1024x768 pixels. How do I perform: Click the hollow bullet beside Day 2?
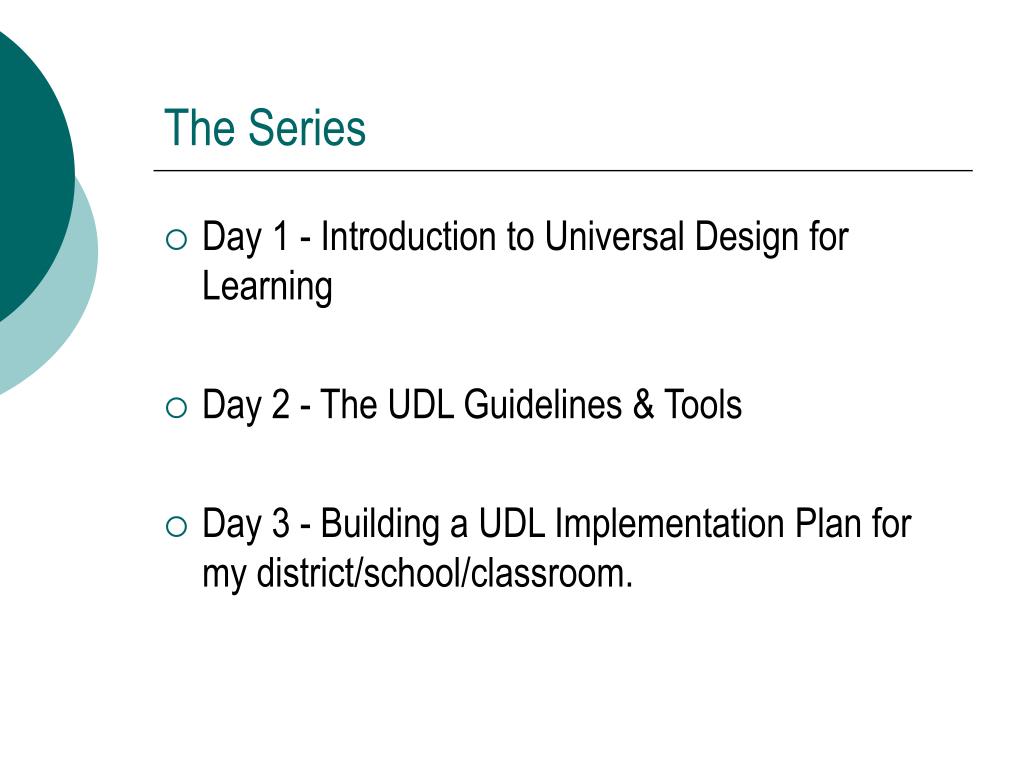176,408
